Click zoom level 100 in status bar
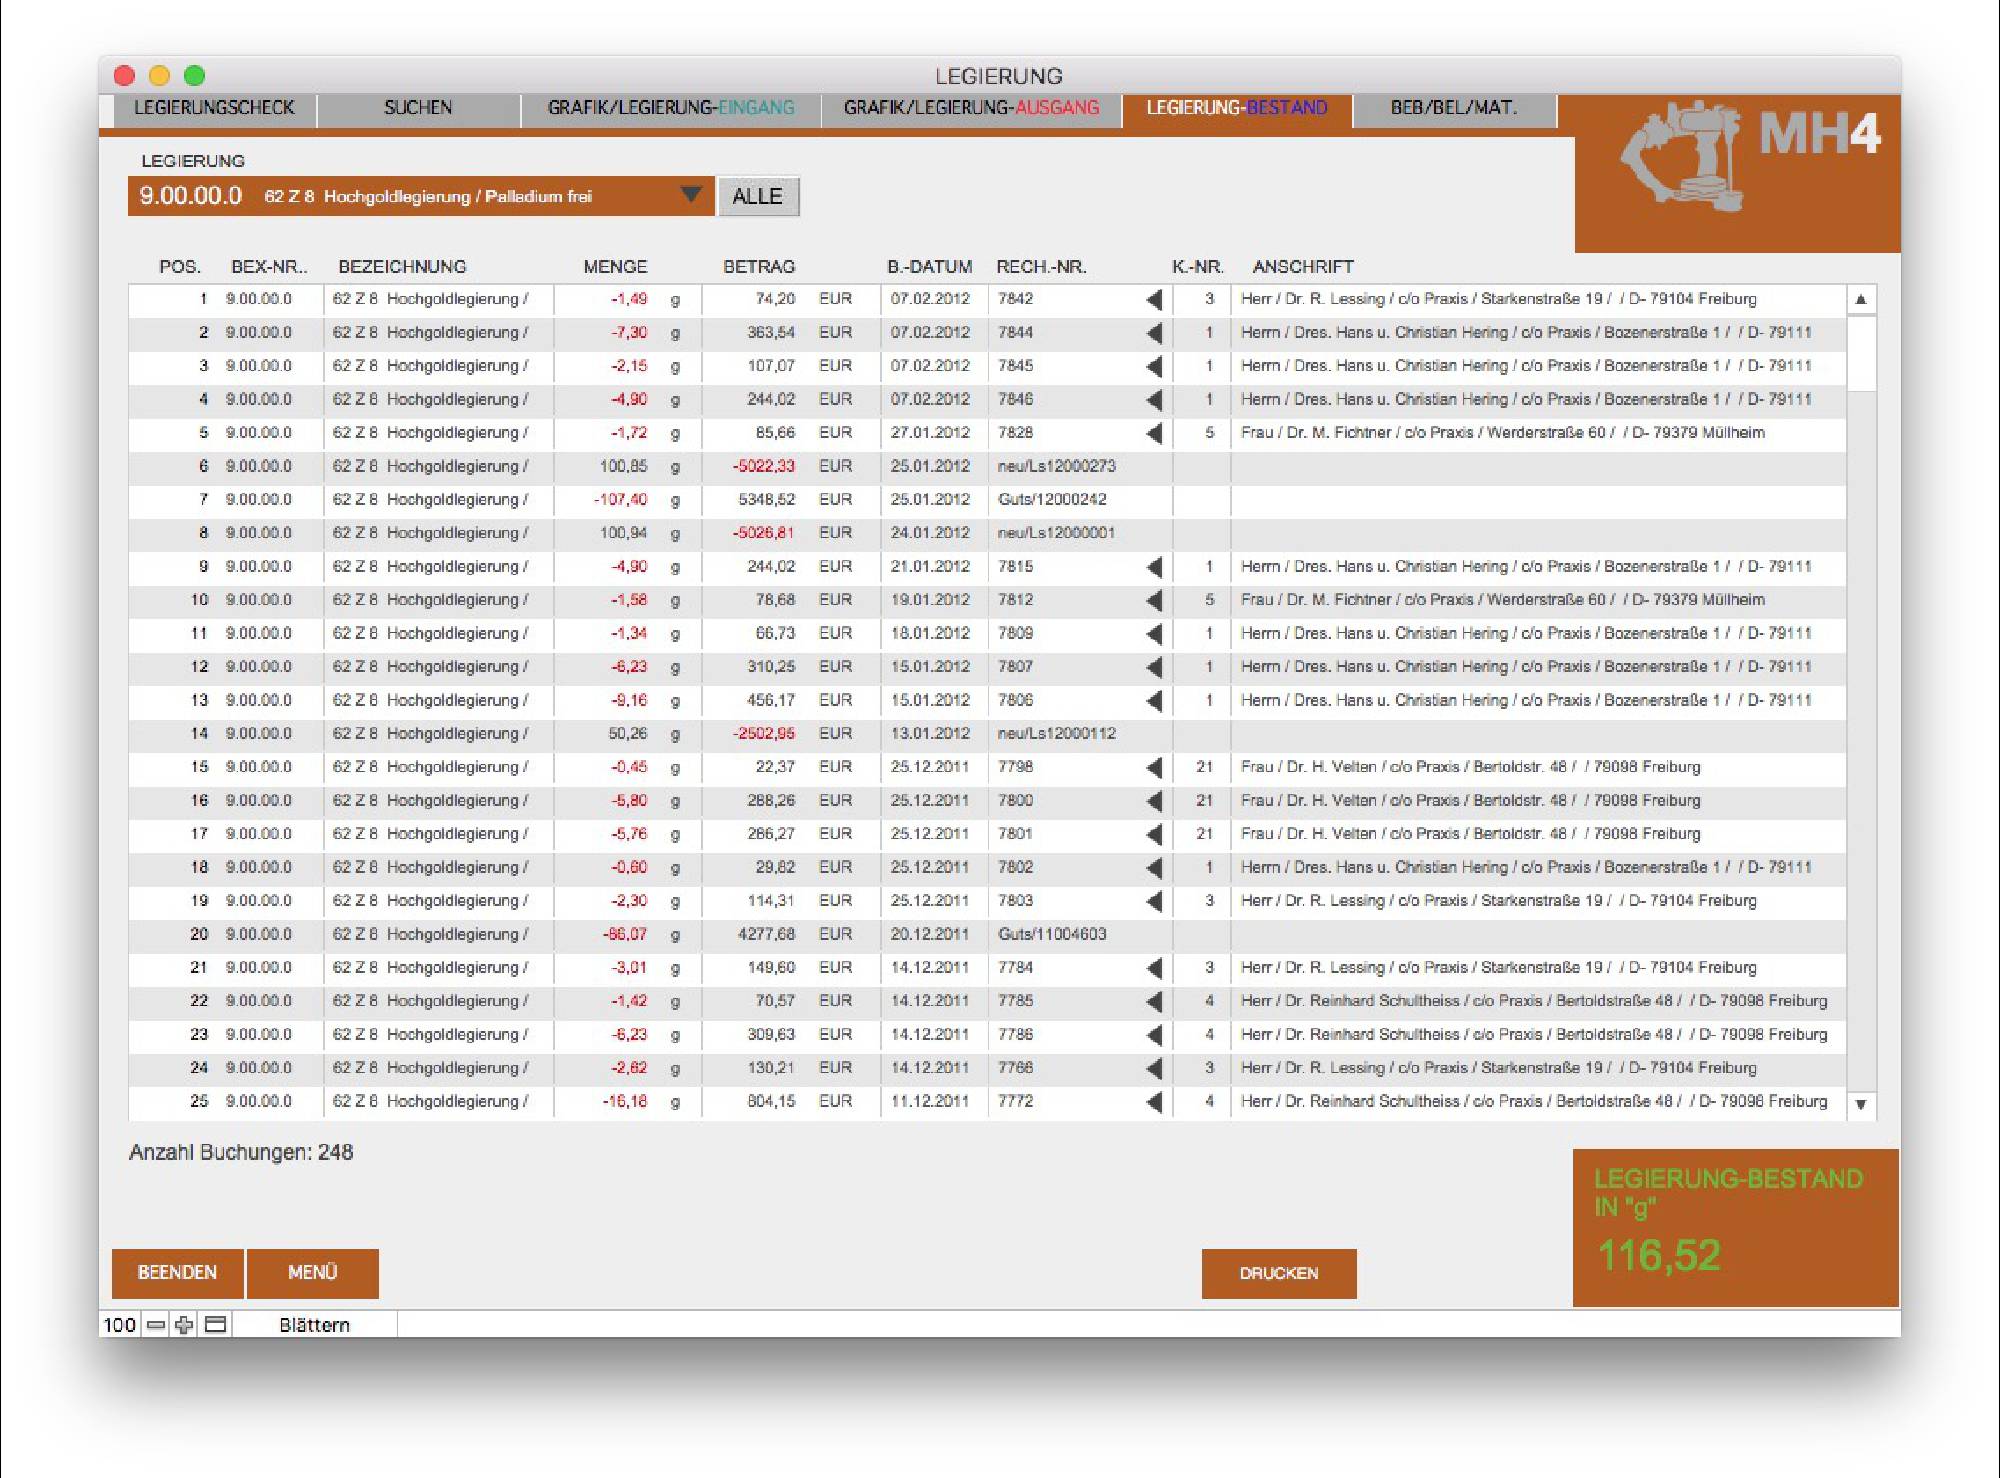The height and width of the screenshot is (1478, 2000). coord(119,1325)
